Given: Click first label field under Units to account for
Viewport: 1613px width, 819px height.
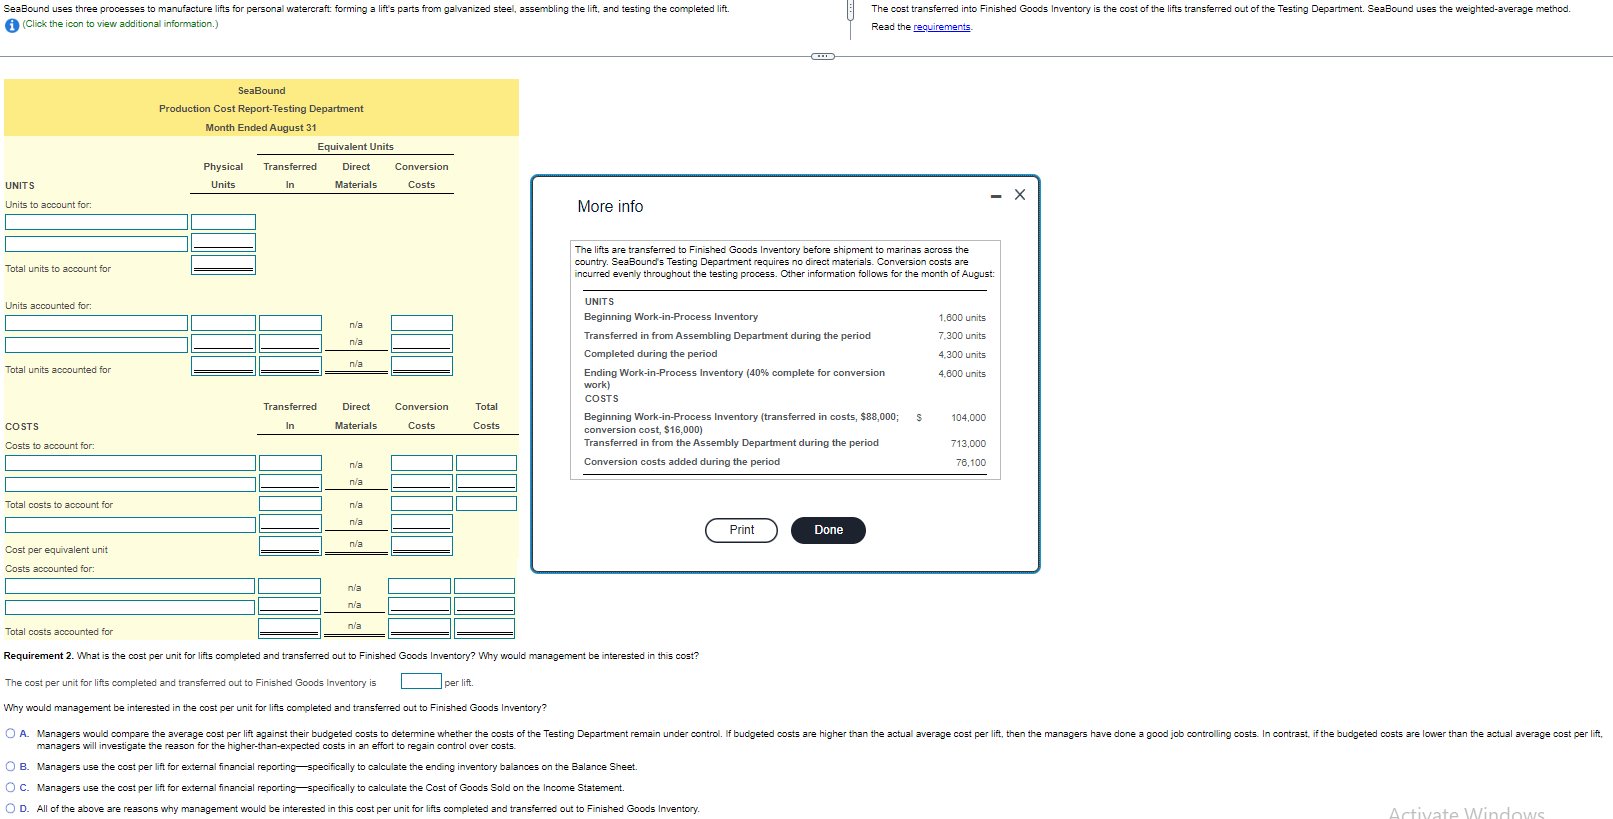Looking at the screenshot, I should pyautogui.click(x=96, y=222).
